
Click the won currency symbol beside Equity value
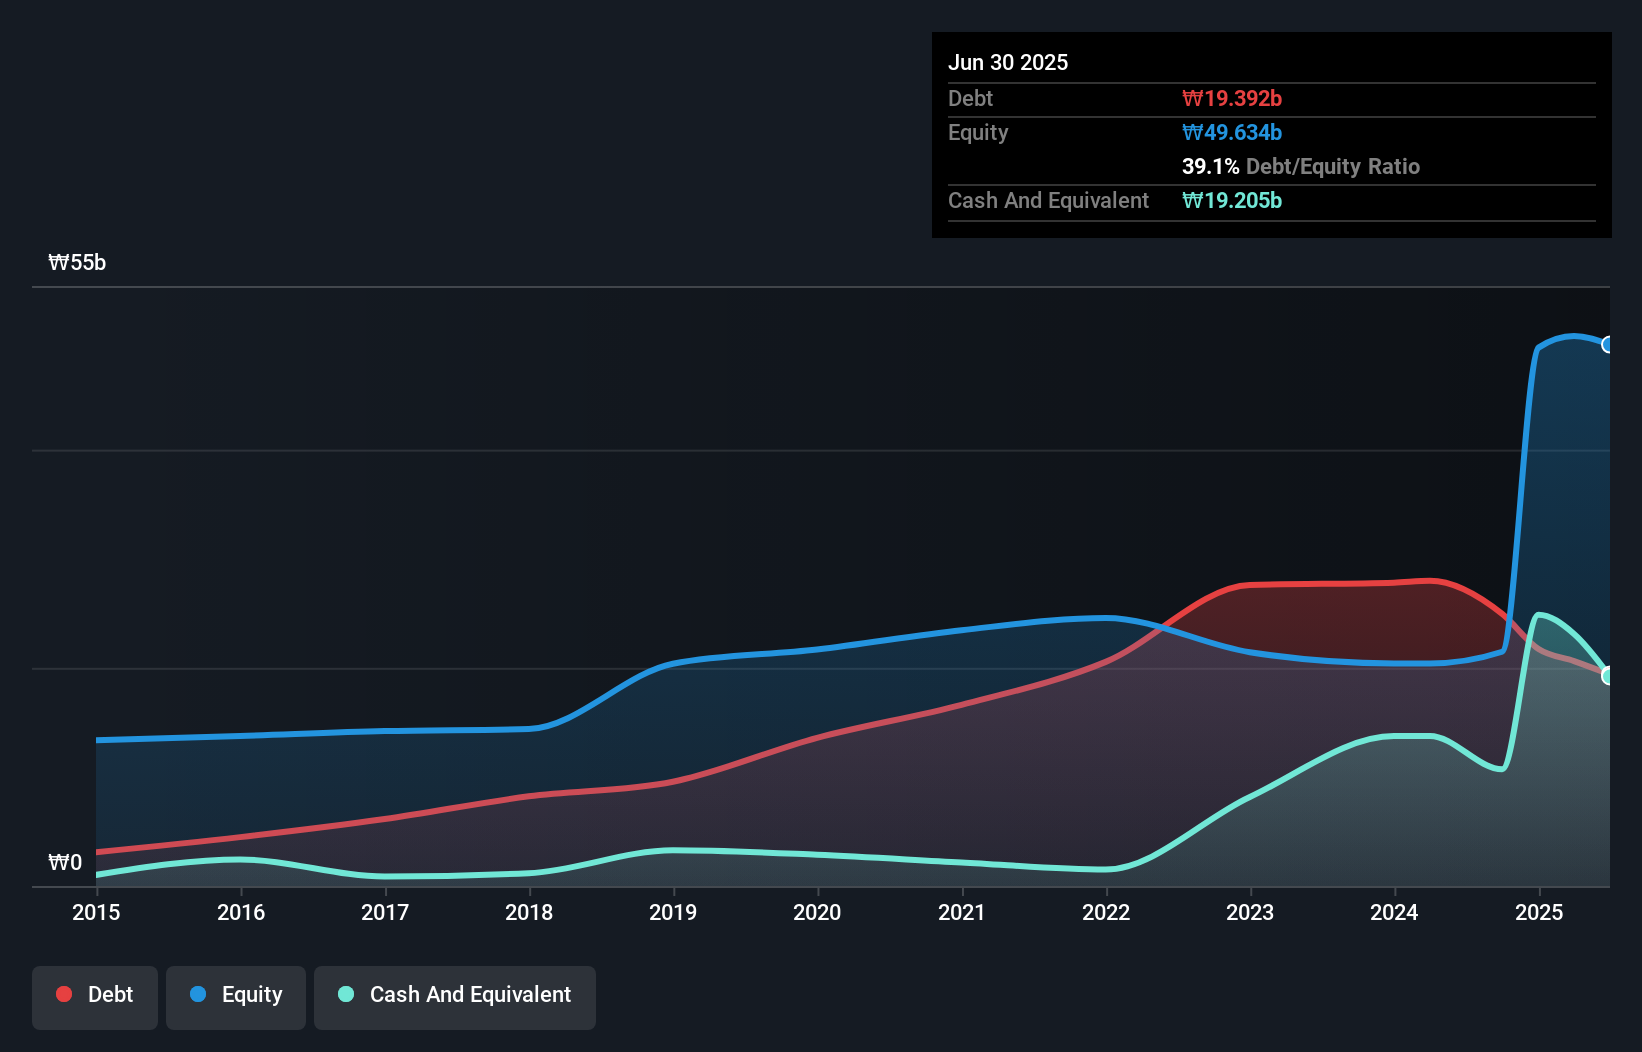point(1190,132)
